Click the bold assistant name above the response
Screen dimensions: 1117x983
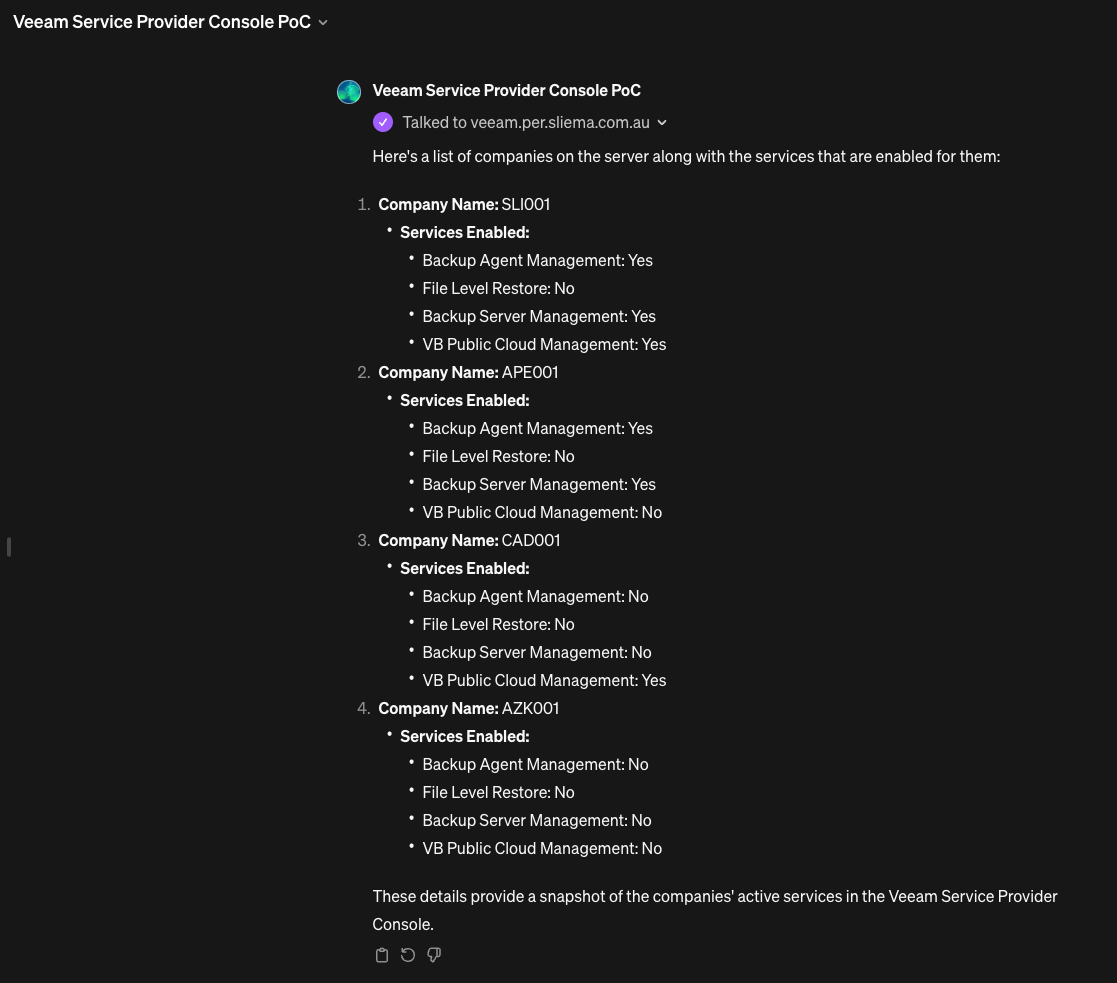coord(506,90)
